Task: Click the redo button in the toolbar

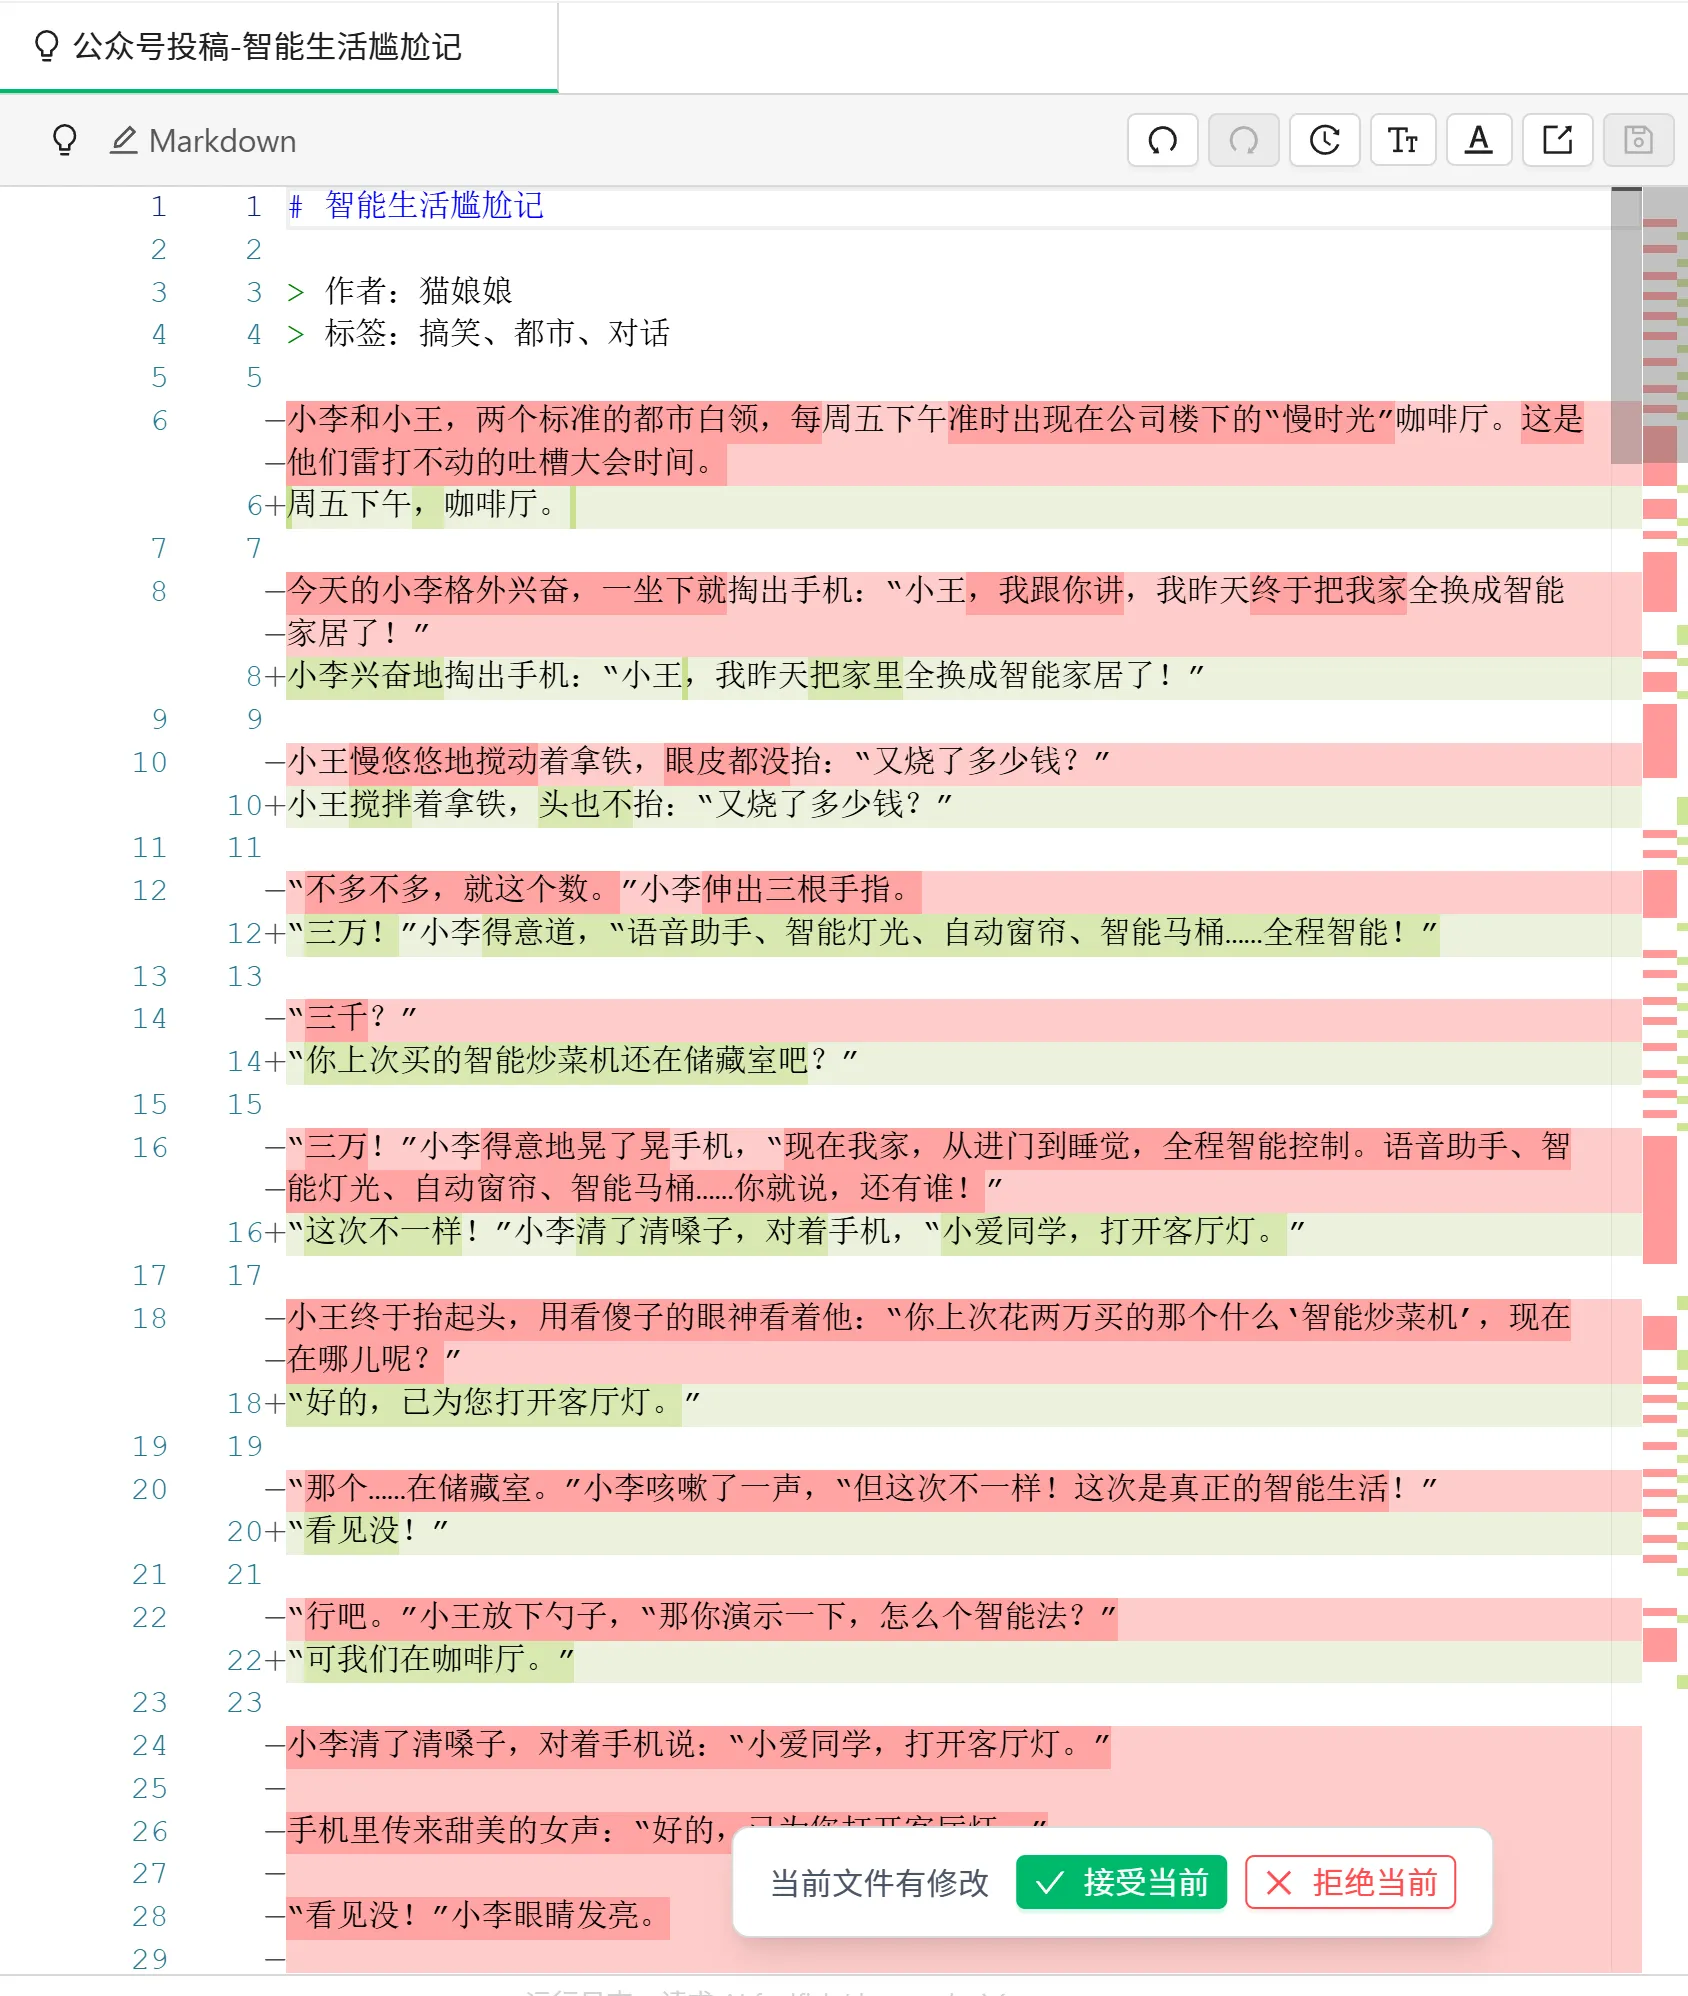Action: click(x=1243, y=140)
